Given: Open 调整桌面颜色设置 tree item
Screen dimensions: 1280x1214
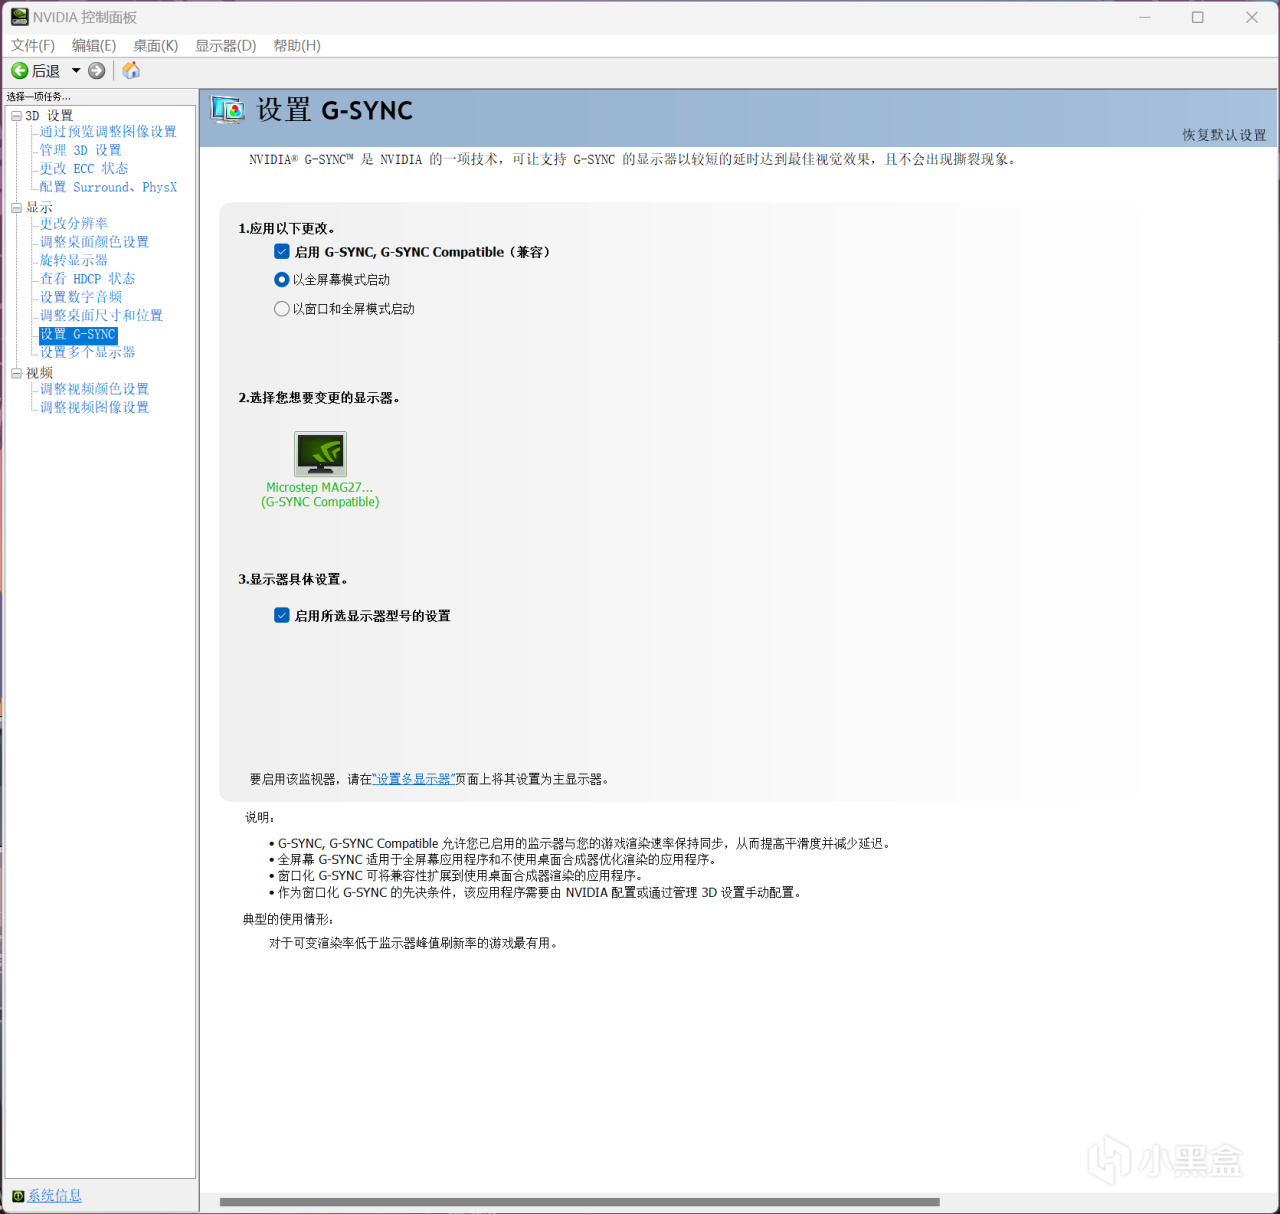Looking at the screenshot, I should coord(94,242).
